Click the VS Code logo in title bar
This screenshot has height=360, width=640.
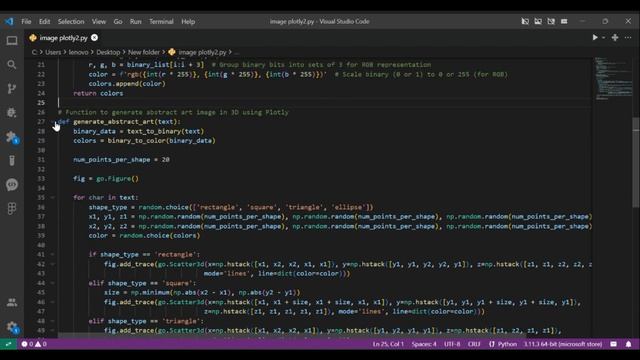[x=9, y=21]
